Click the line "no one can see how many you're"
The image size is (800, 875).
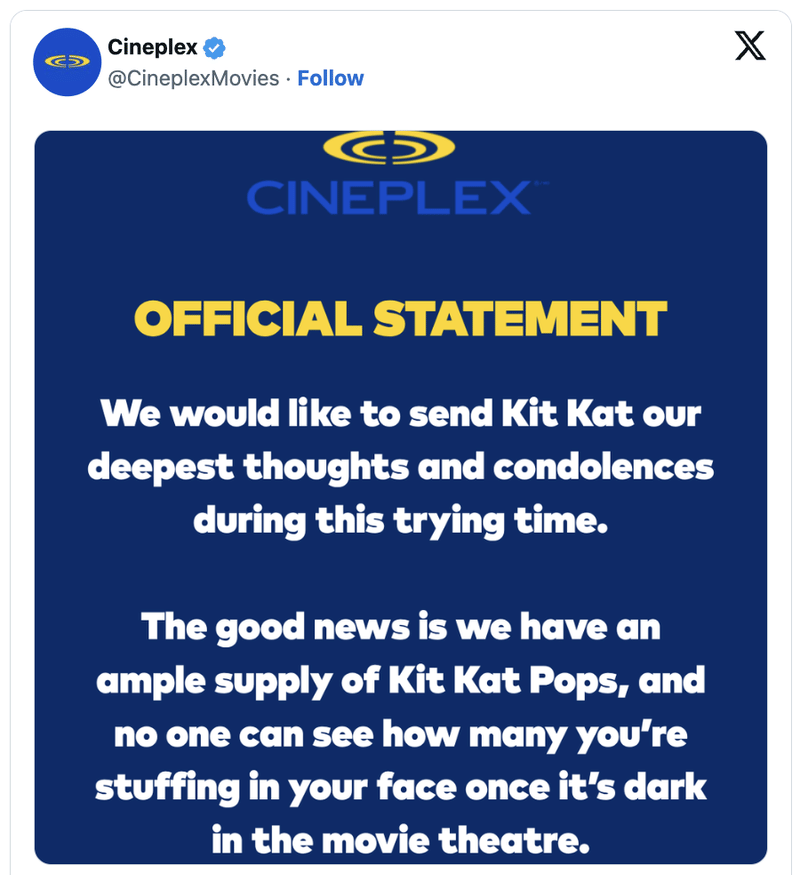tap(400, 734)
